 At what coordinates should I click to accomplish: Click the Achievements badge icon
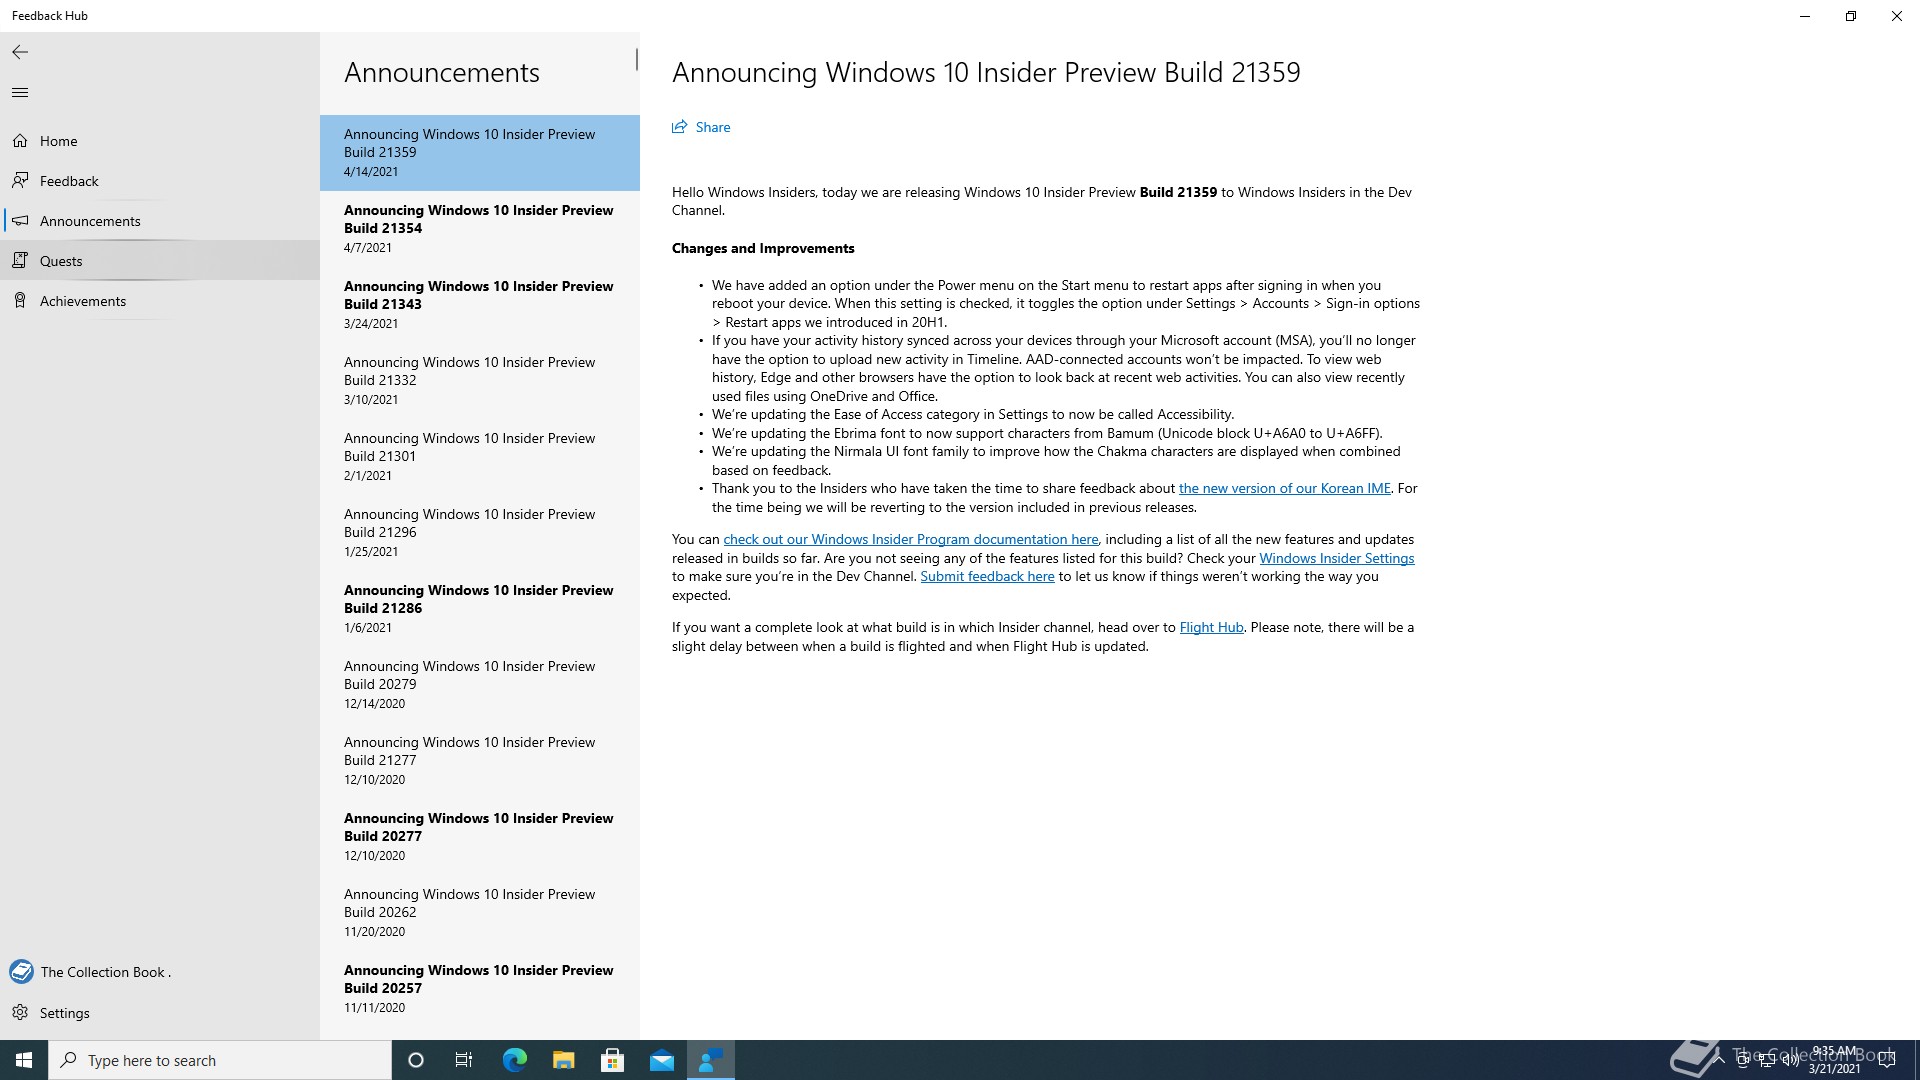pyautogui.click(x=20, y=301)
